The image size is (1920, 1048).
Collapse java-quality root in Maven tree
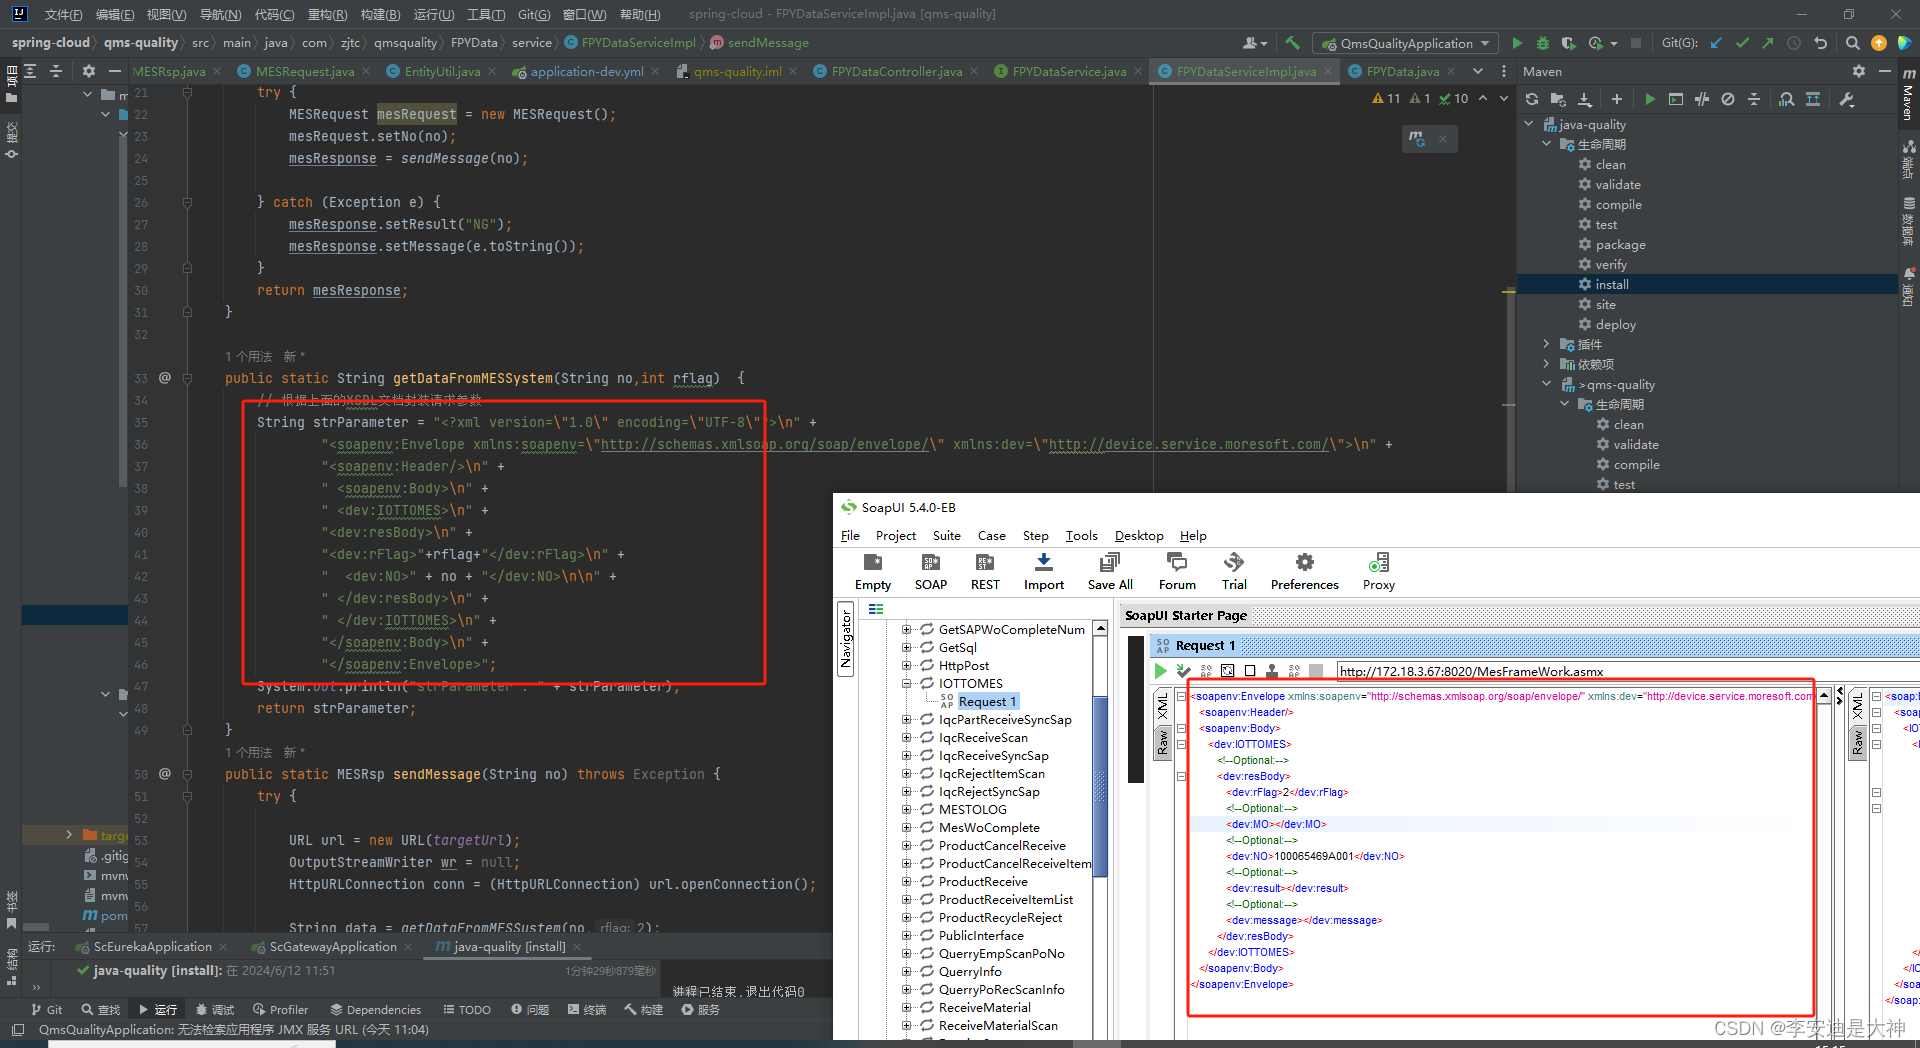coord(1529,124)
